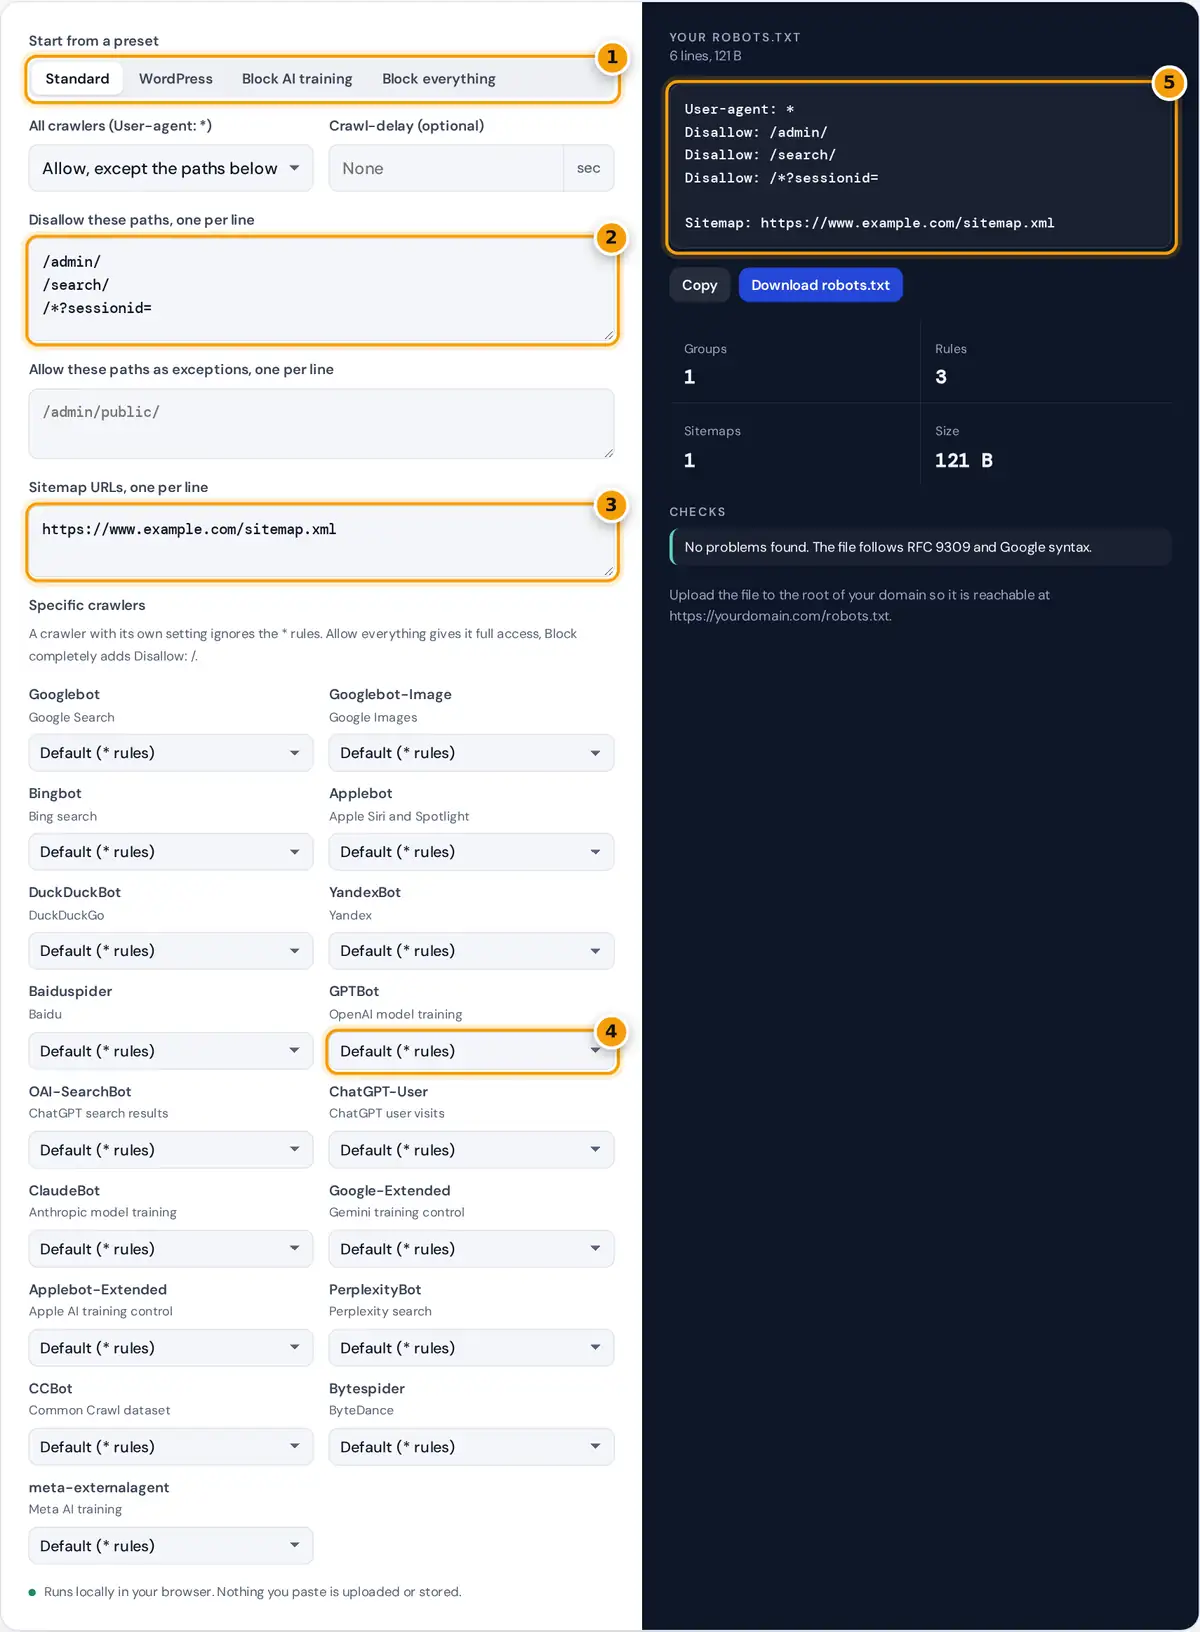Focus the Sitemap URLs textarea

pyautogui.click(x=322, y=542)
